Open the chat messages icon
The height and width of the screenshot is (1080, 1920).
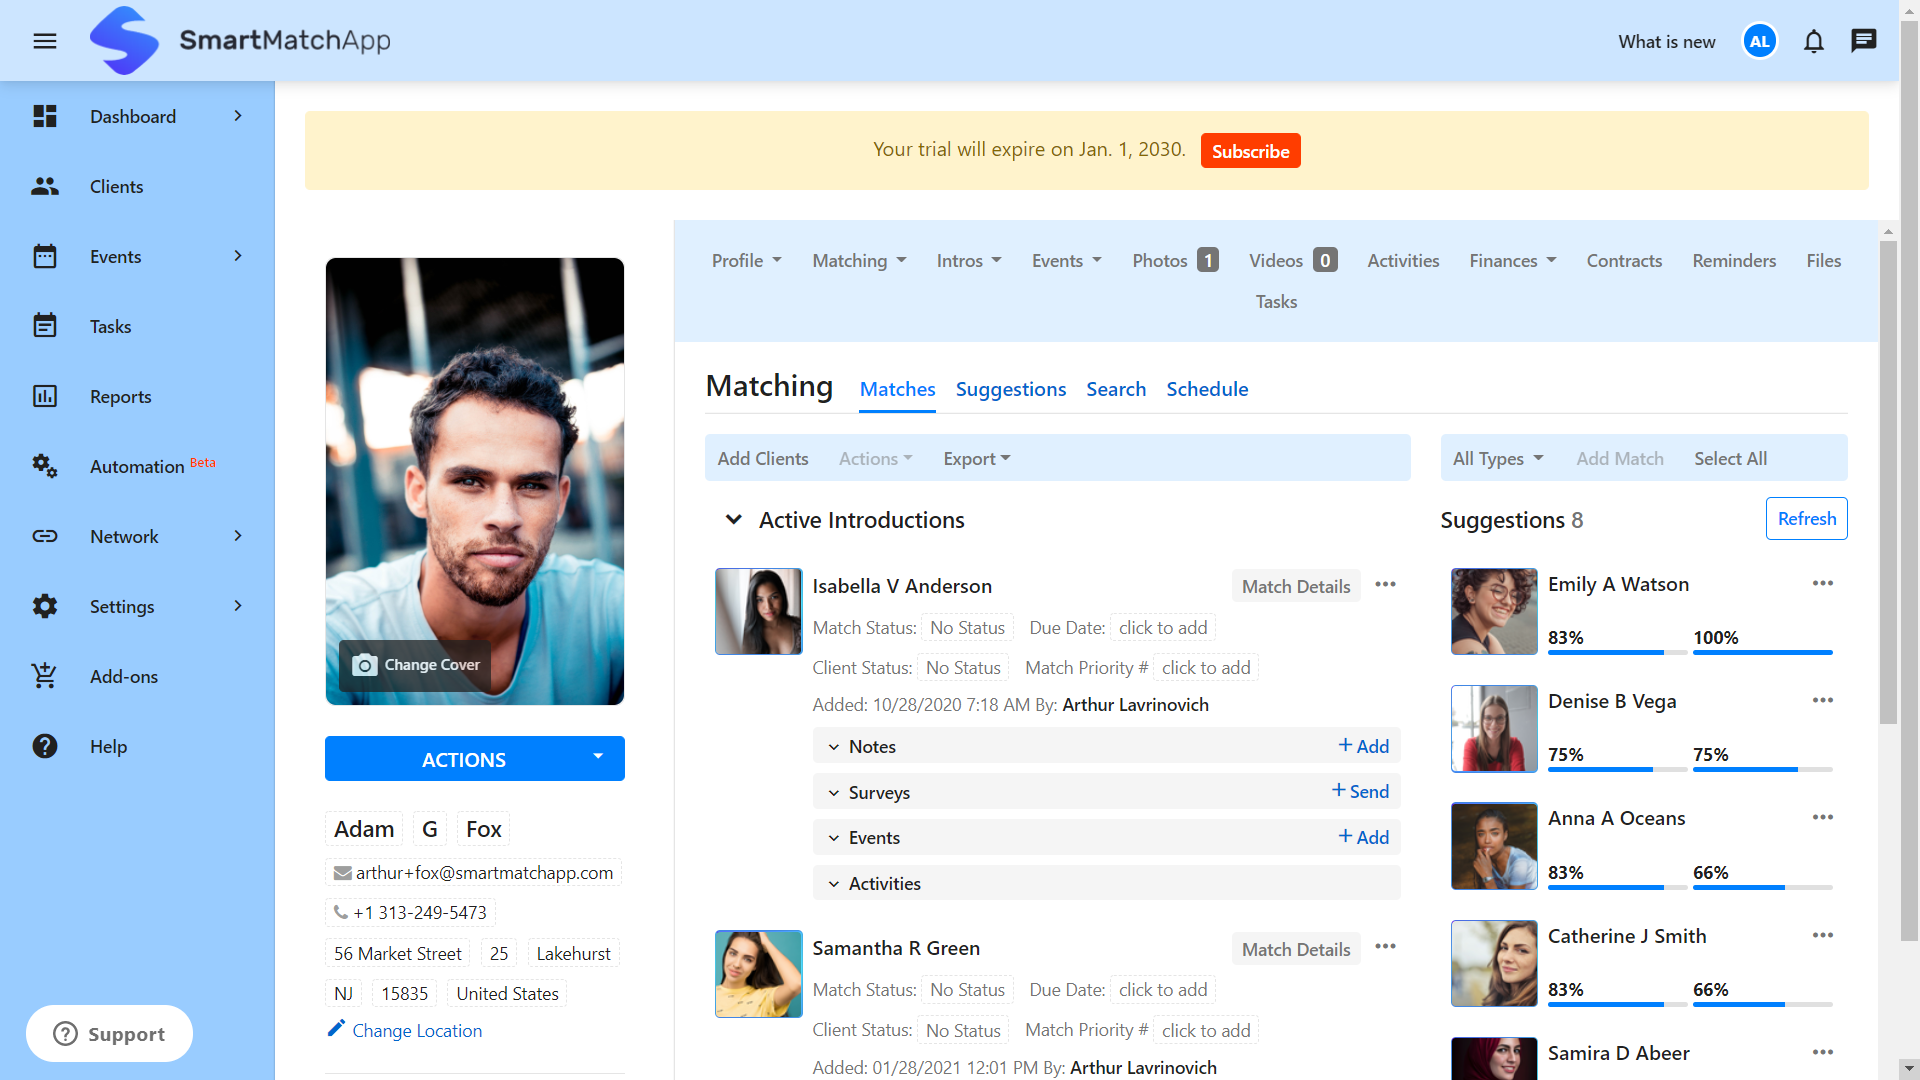(x=1864, y=40)
